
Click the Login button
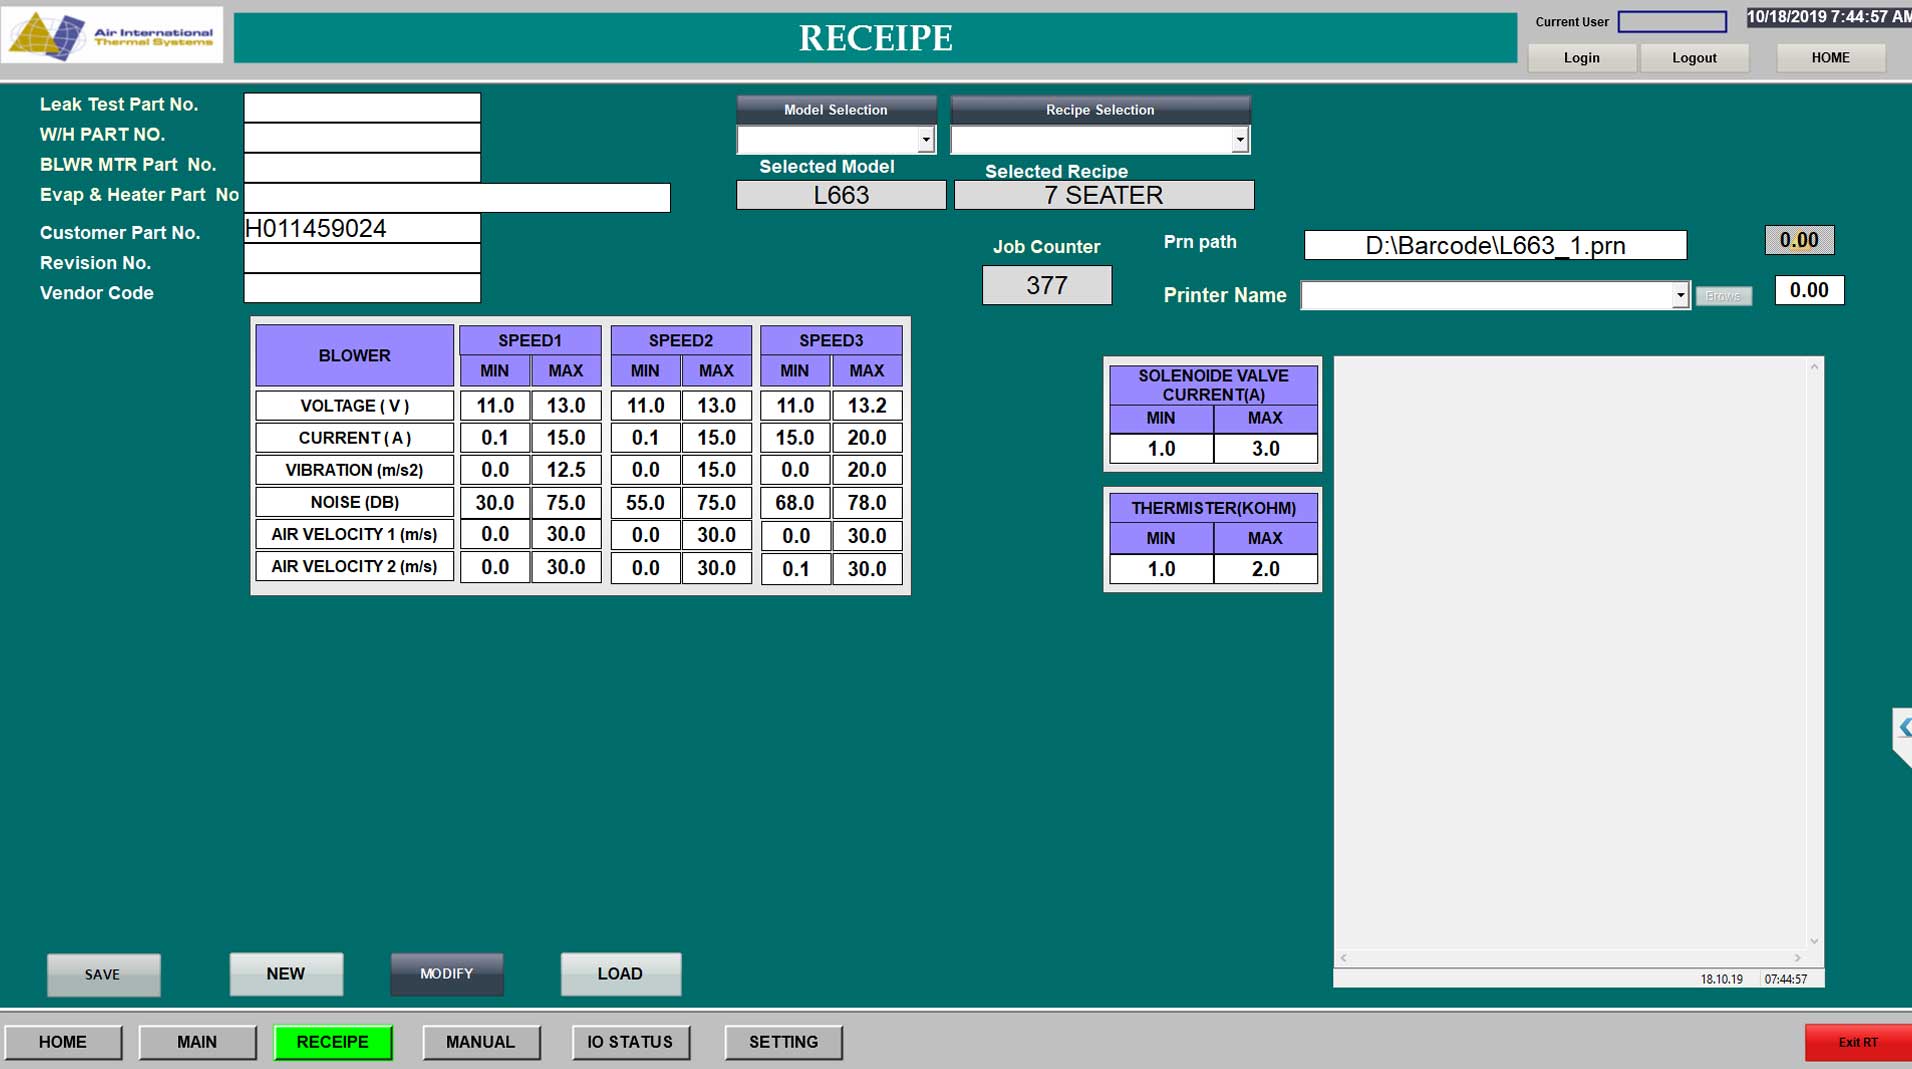coord(1581,58)
